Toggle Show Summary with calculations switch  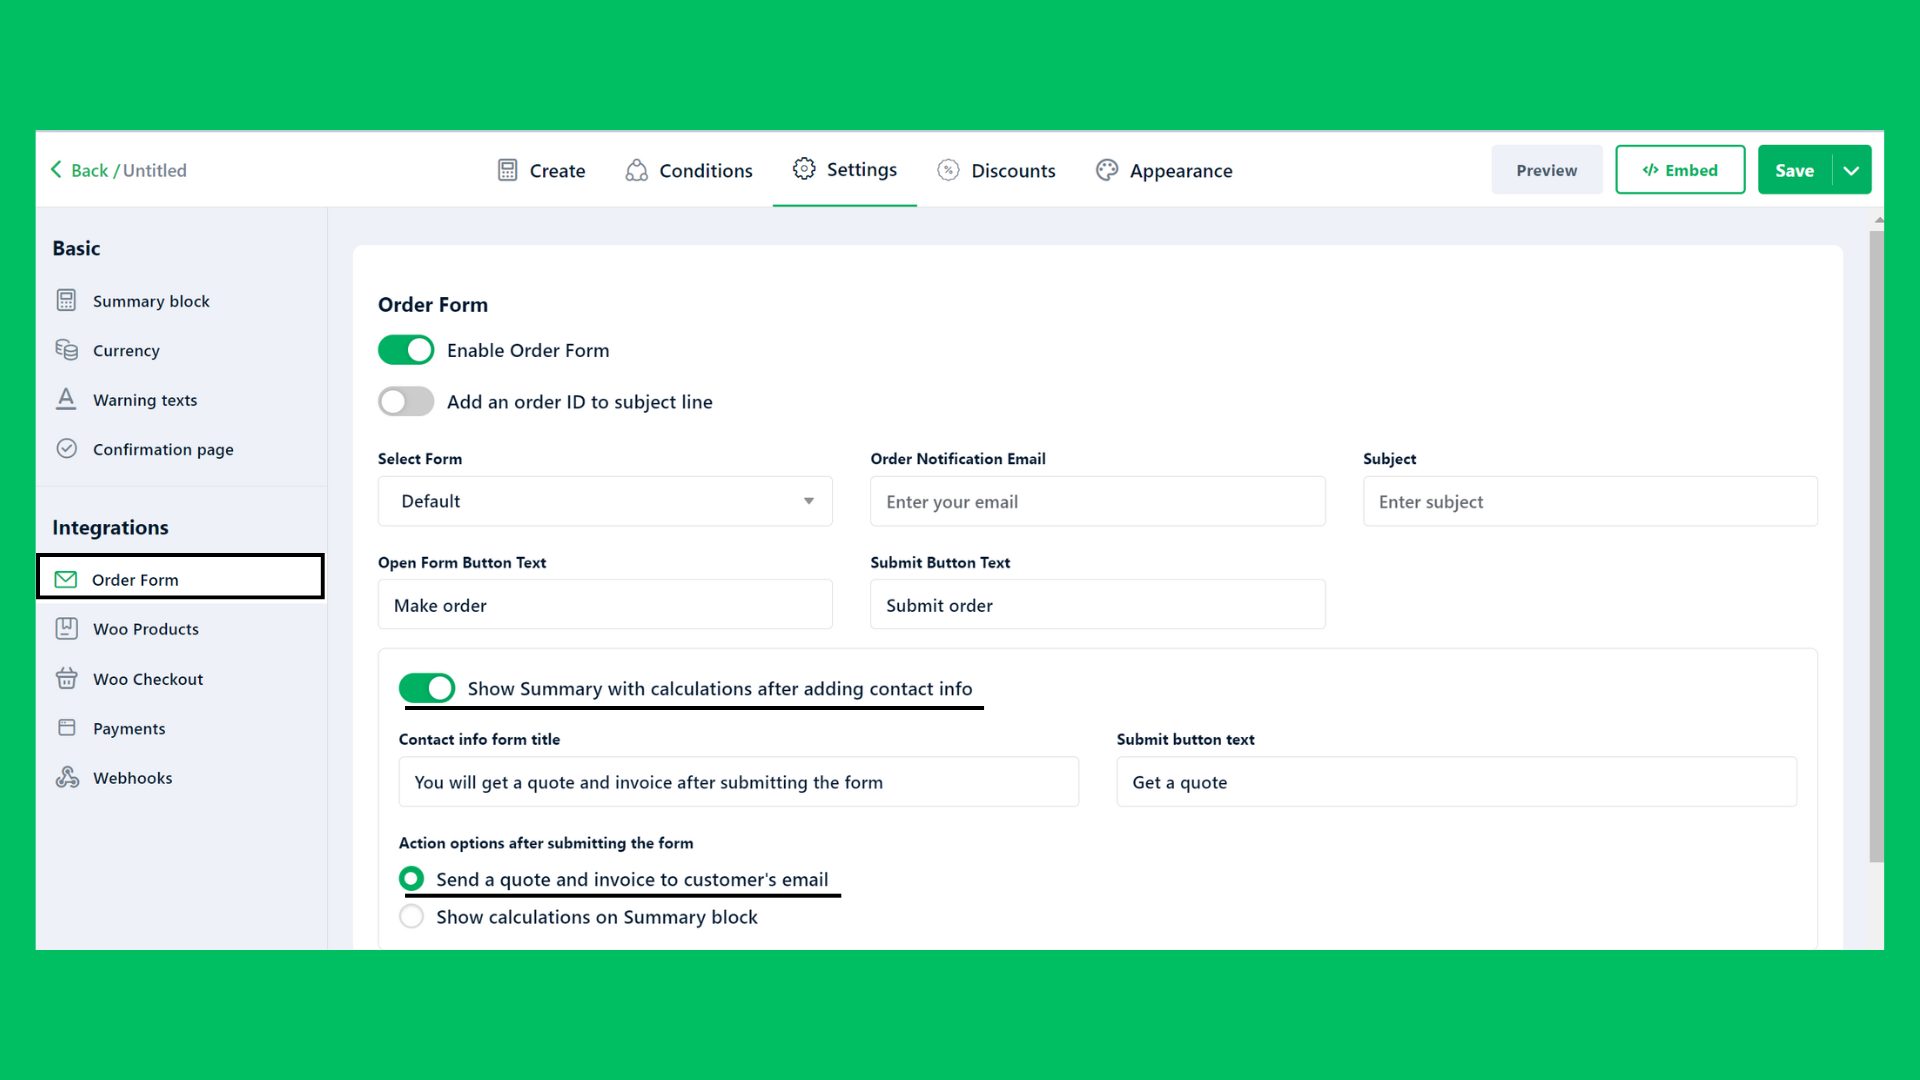coord(427,688)
